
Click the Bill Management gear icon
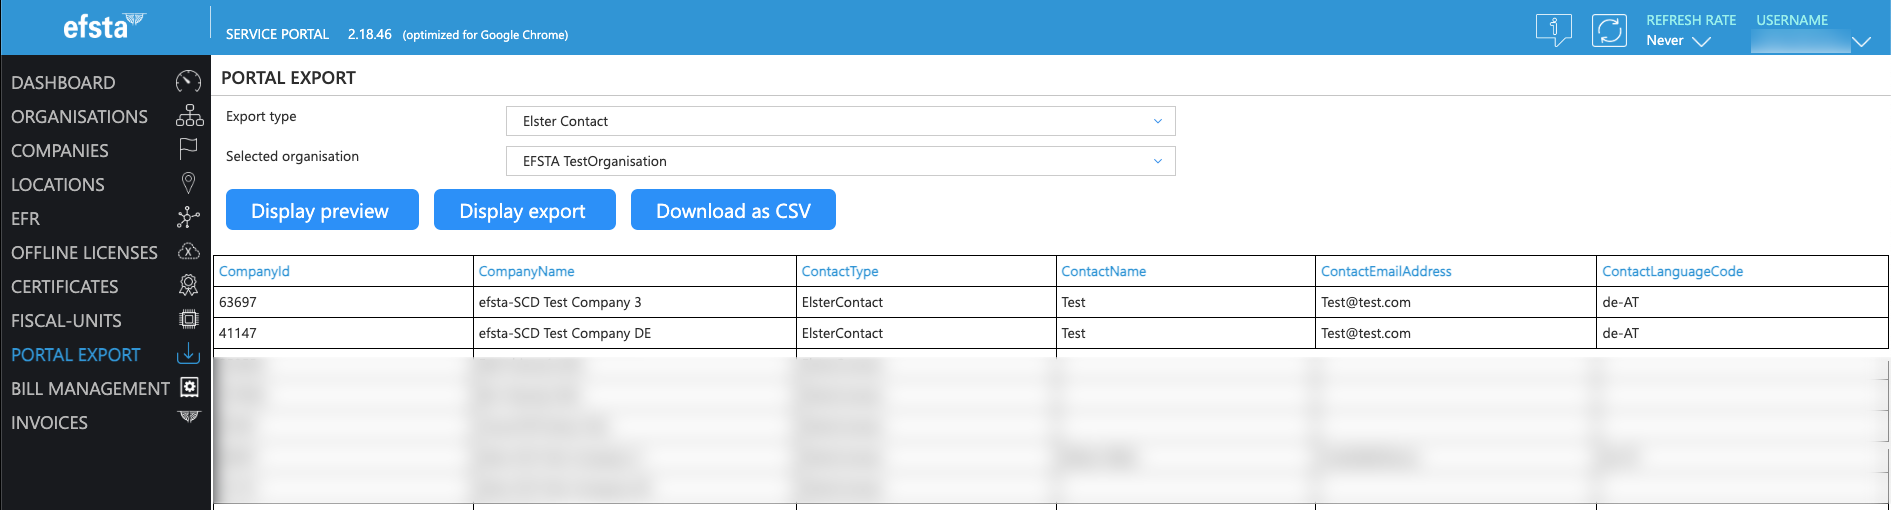(x=189, y=387)
